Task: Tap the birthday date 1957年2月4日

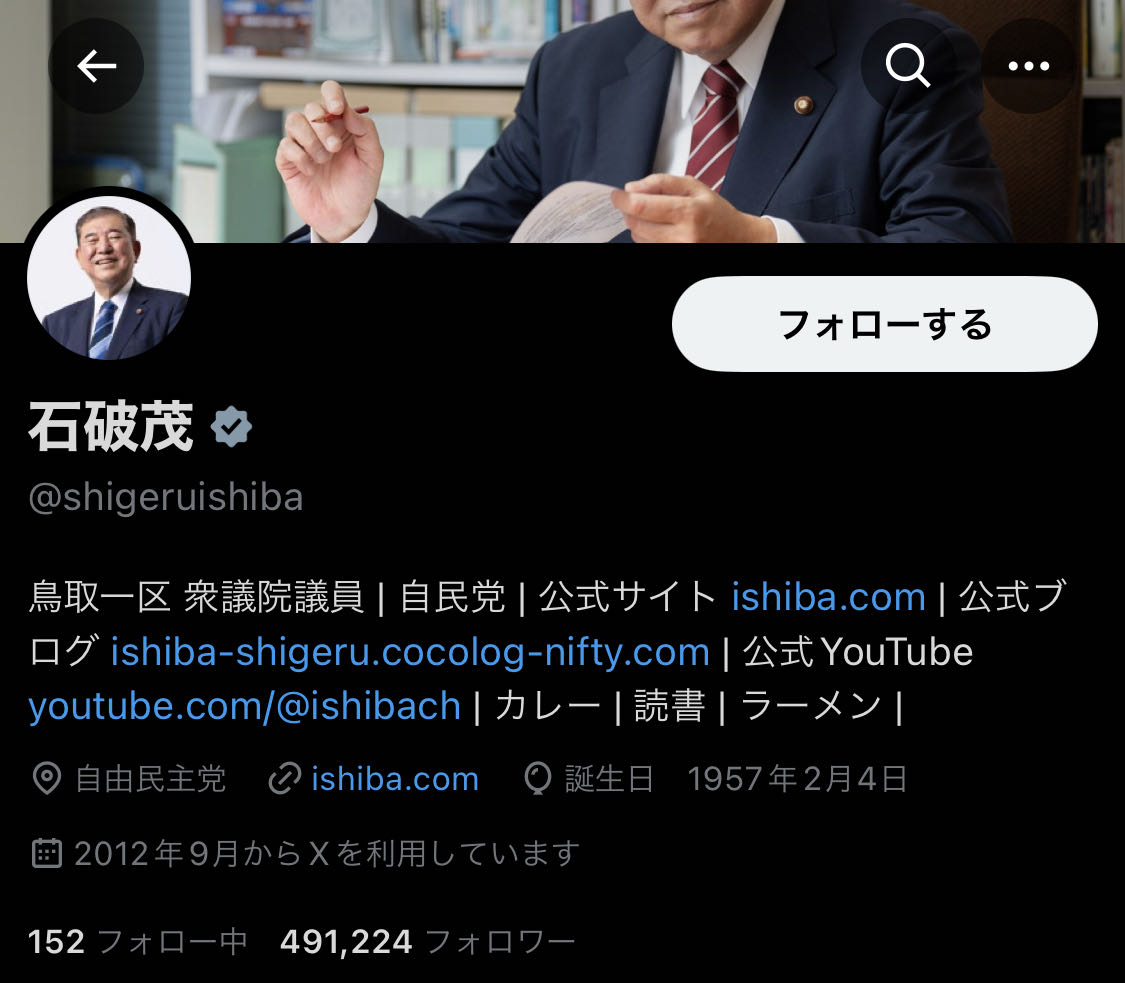Action: click(x=797, y=779)
